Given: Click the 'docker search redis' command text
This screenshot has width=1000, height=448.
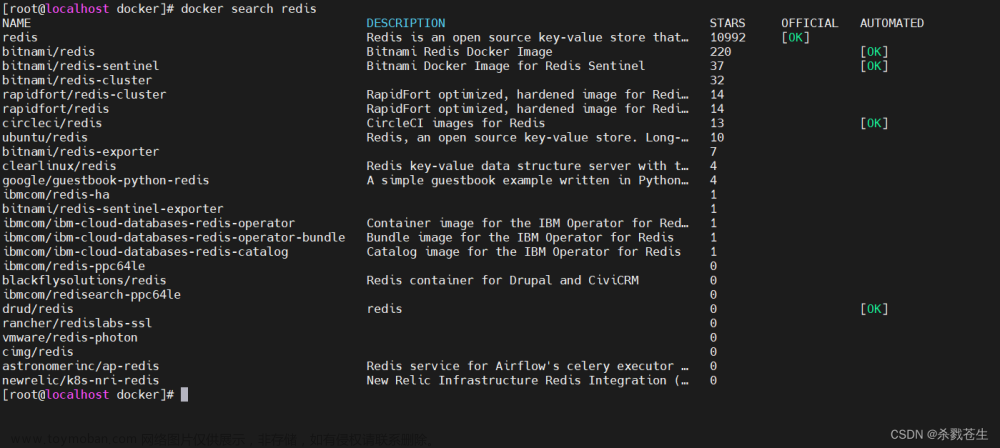Looking at the screenshot, I should click(x=248, y=9).
